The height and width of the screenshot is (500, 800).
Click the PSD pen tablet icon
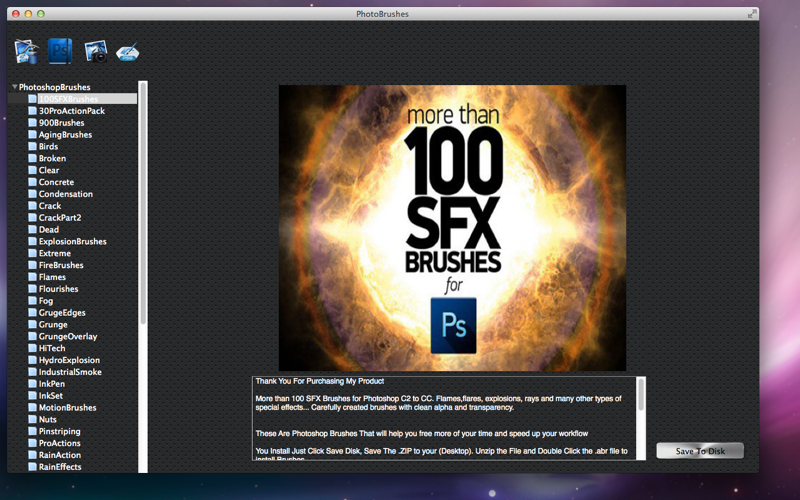[x=127, y=52]
